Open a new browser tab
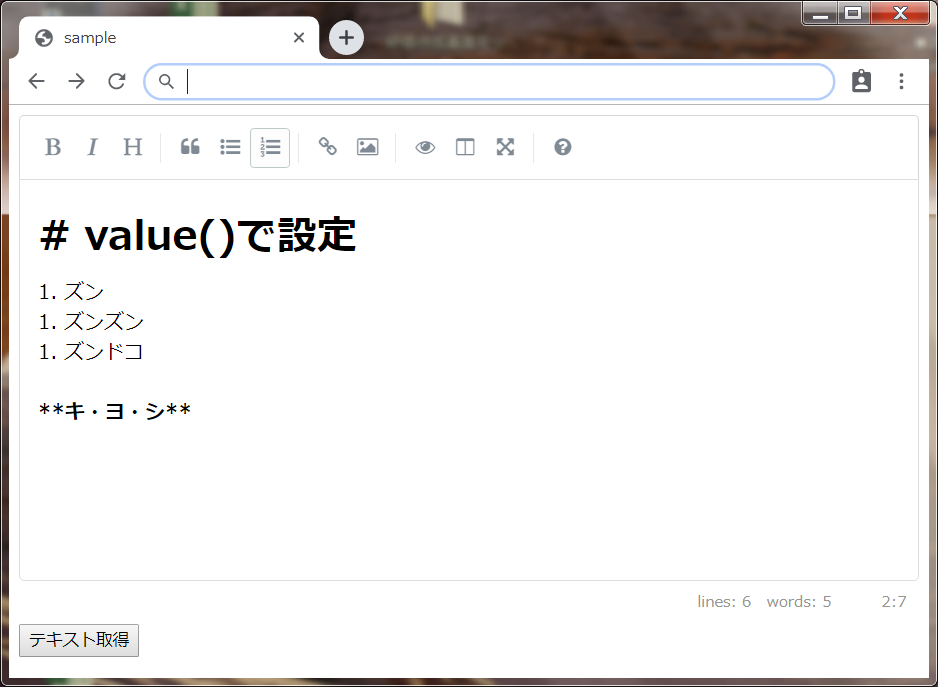 pyautogui.click(x=346, y=38)
